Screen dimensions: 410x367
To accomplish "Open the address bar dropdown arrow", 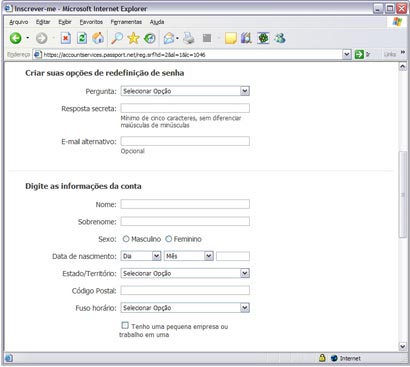I will (347, 54).
